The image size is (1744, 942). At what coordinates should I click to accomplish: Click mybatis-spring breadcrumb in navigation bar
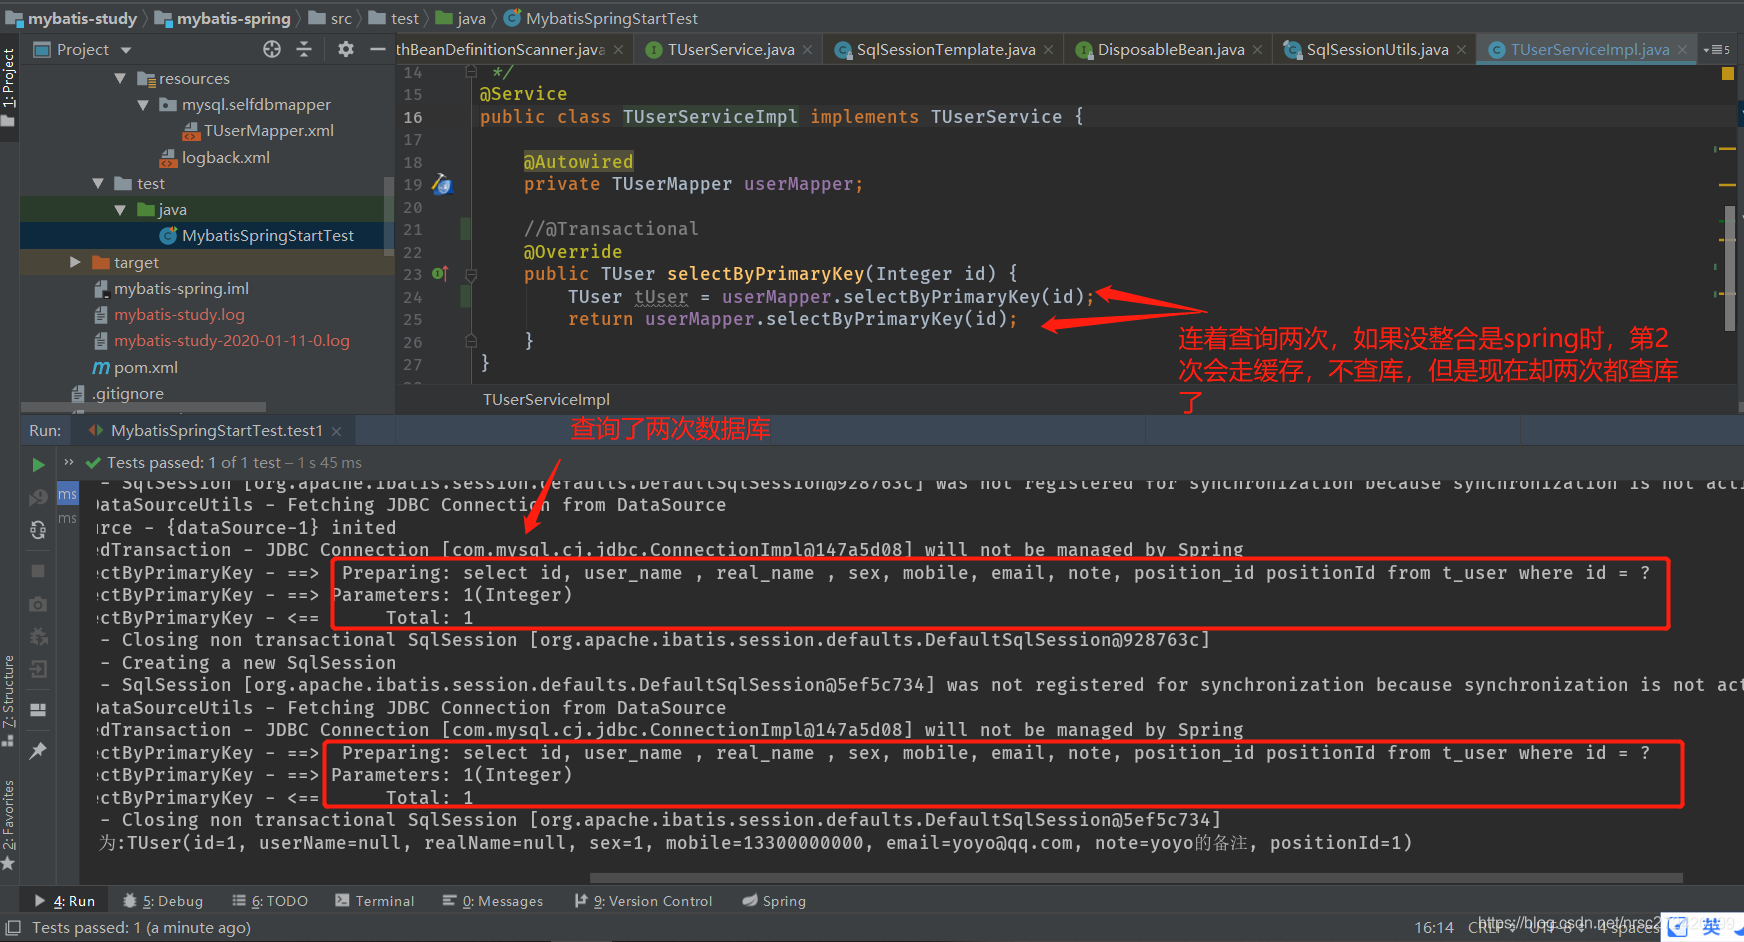(223, 18)
